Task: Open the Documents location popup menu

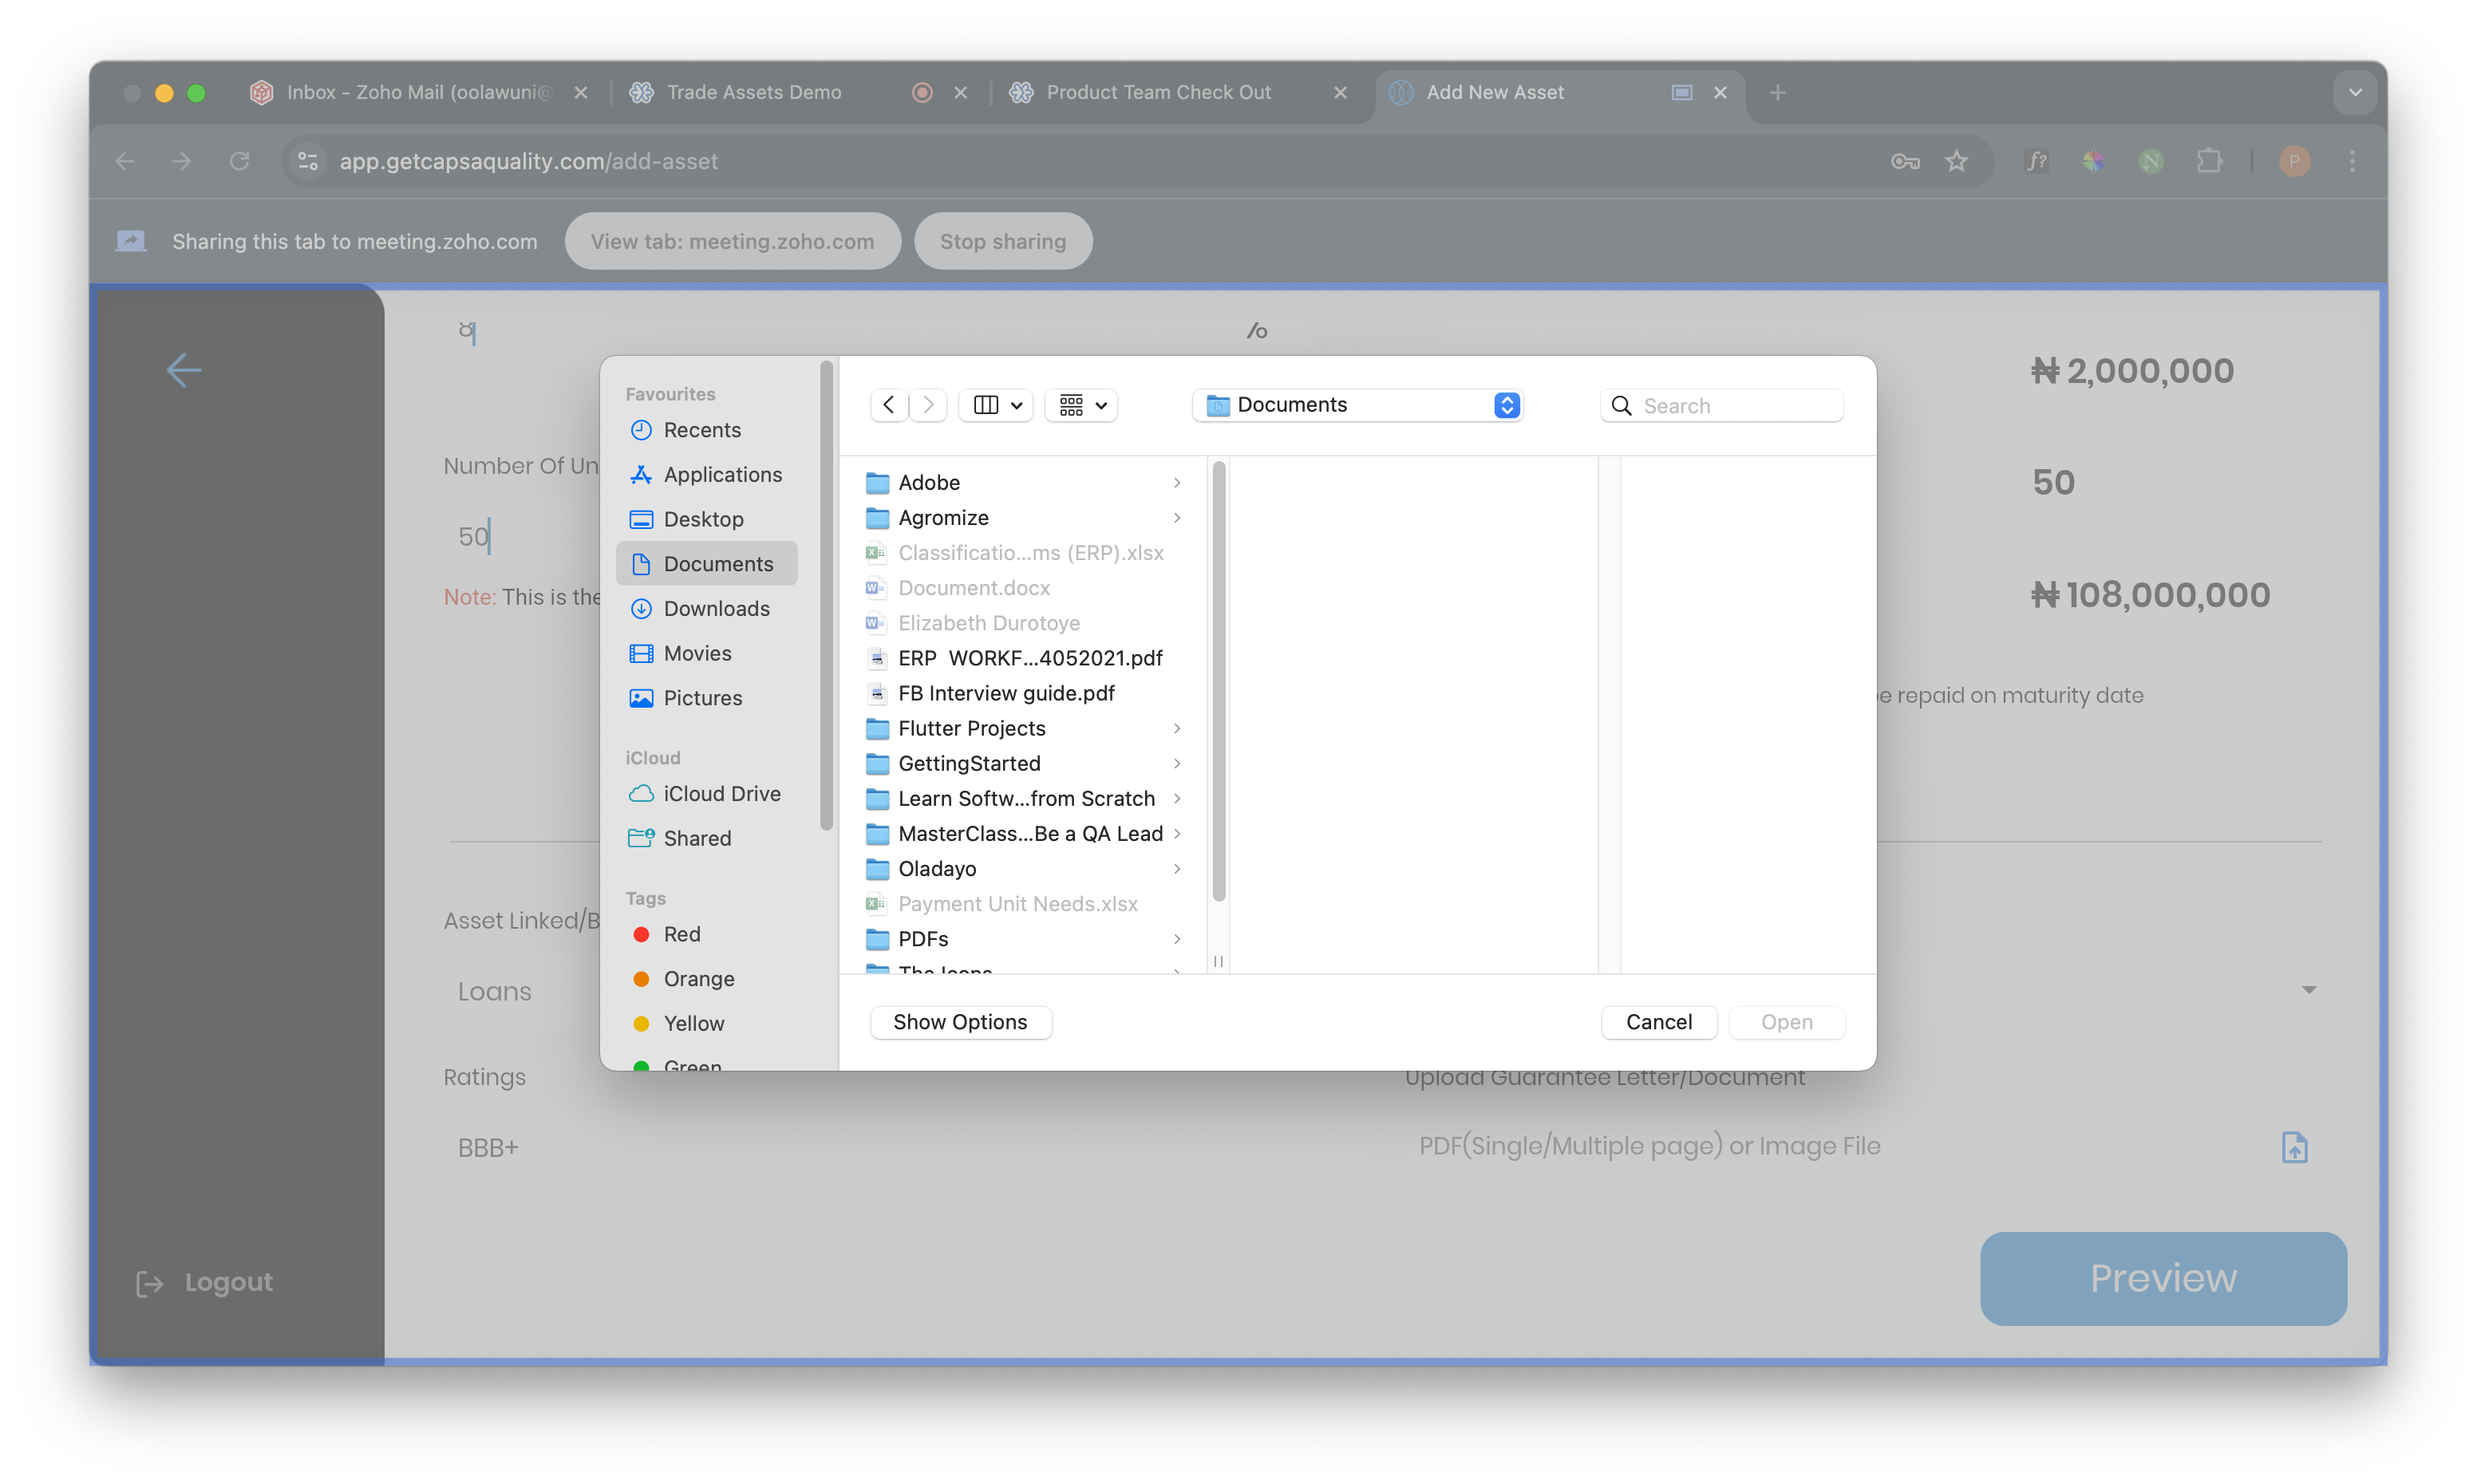Action: pyautogui.click(x=1357, y=405)
